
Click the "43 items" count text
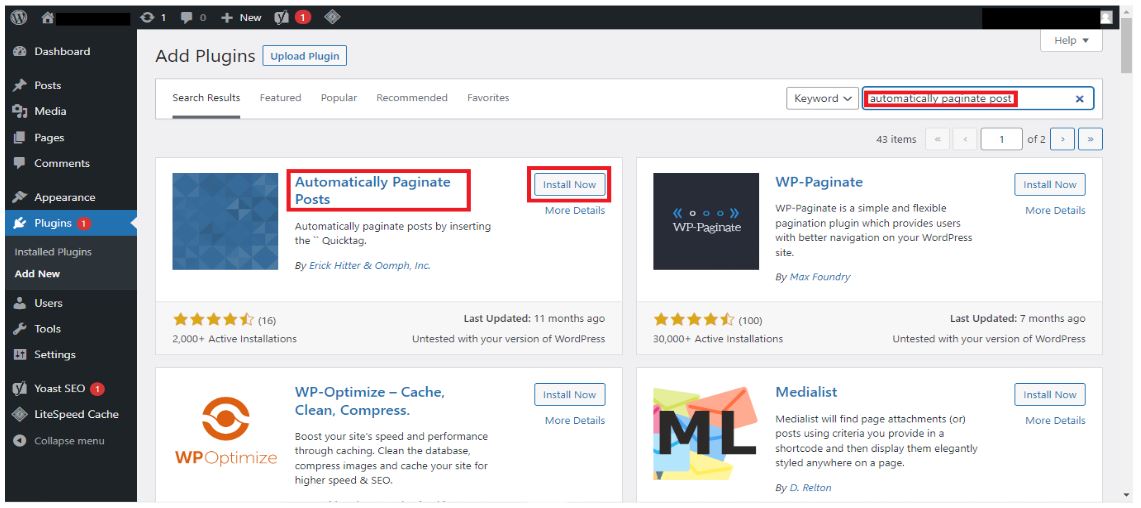pos(896,139)
